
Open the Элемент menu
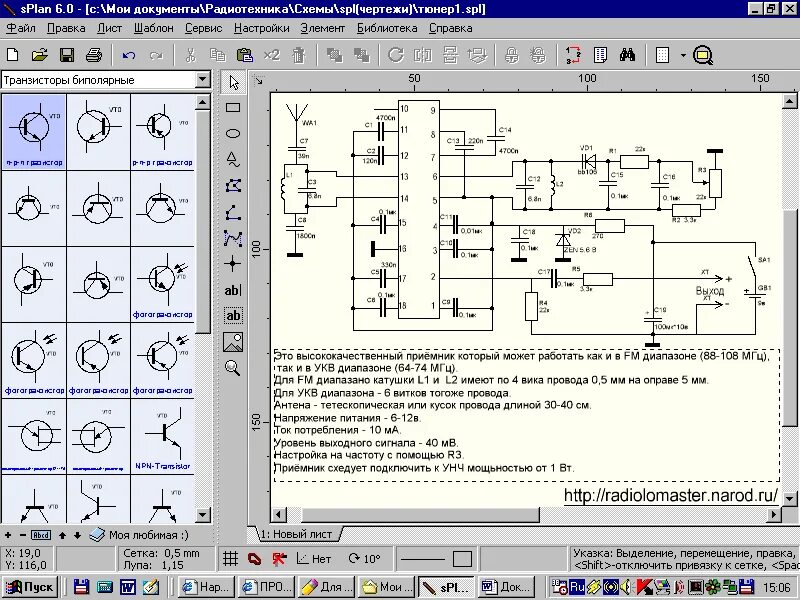[322, 28]
